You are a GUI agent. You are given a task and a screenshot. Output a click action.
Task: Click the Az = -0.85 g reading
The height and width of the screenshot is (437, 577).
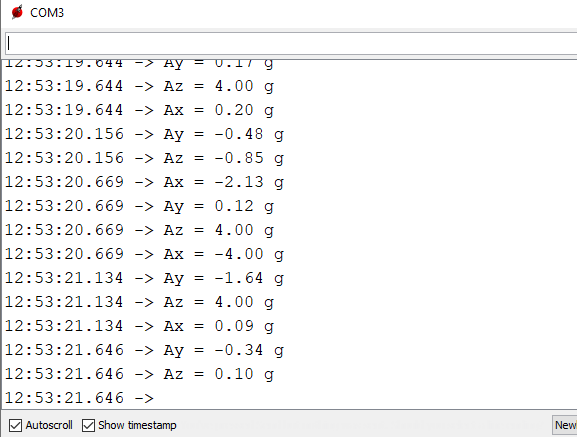[x=223, y=158]
